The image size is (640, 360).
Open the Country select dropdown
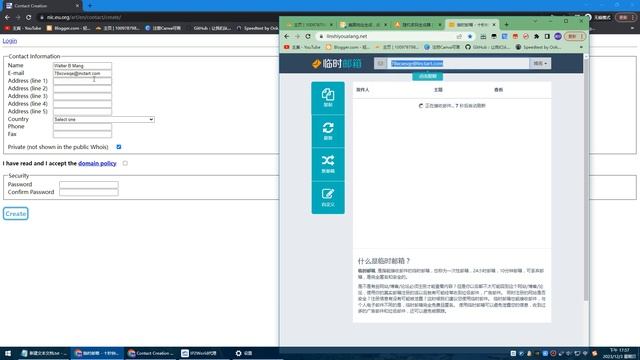[104, 119]
